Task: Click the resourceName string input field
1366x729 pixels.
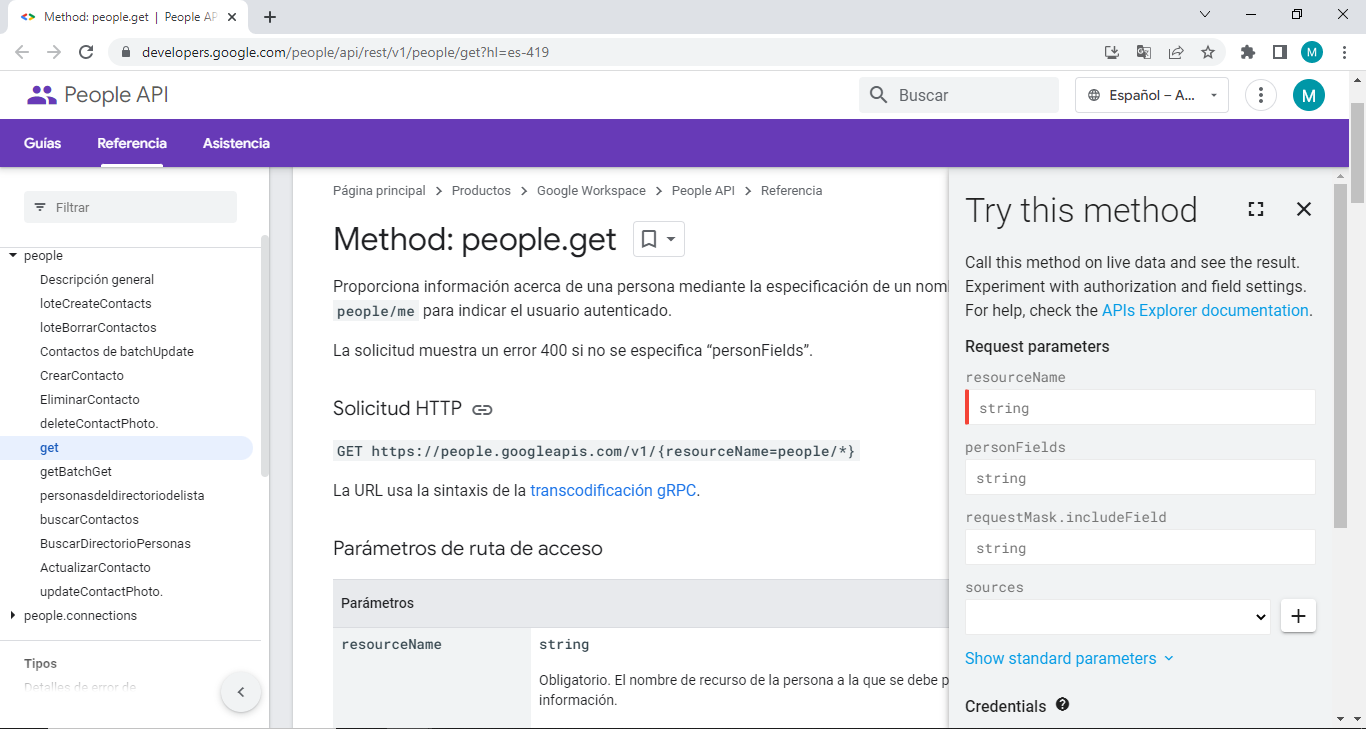Action: point(1140,408)
